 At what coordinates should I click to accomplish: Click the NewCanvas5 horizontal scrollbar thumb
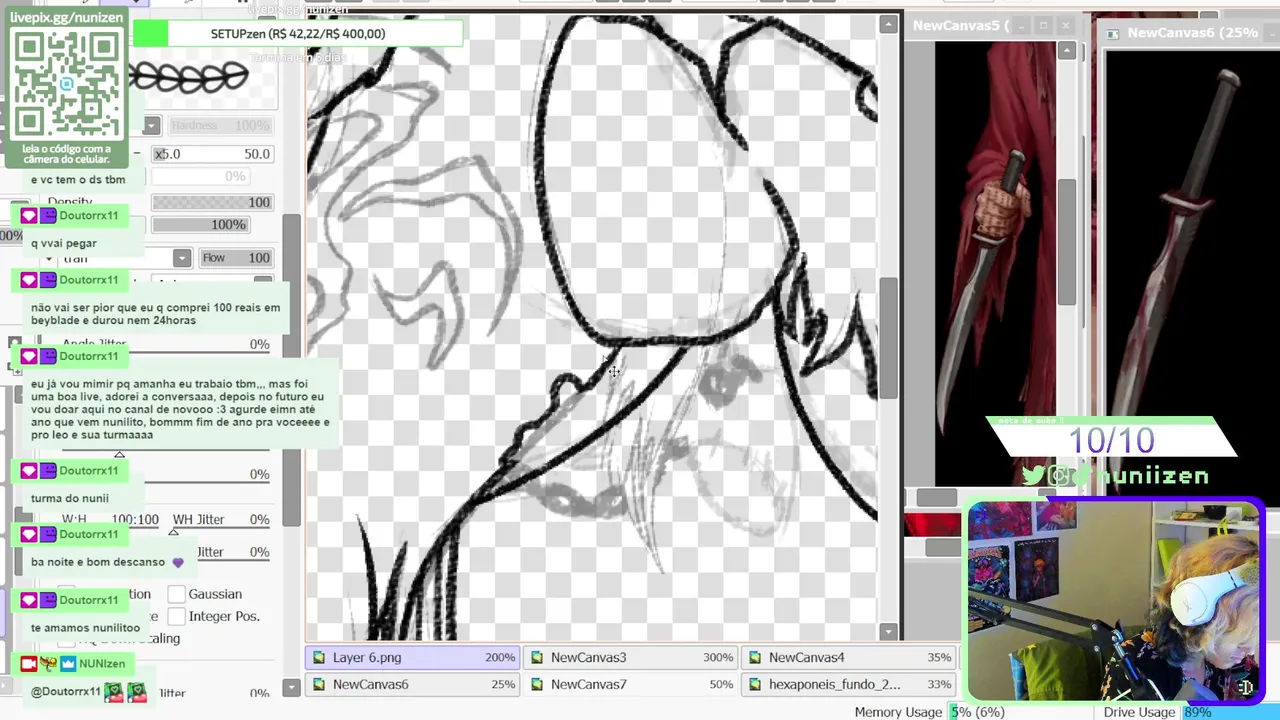click(x=937, y=497)
